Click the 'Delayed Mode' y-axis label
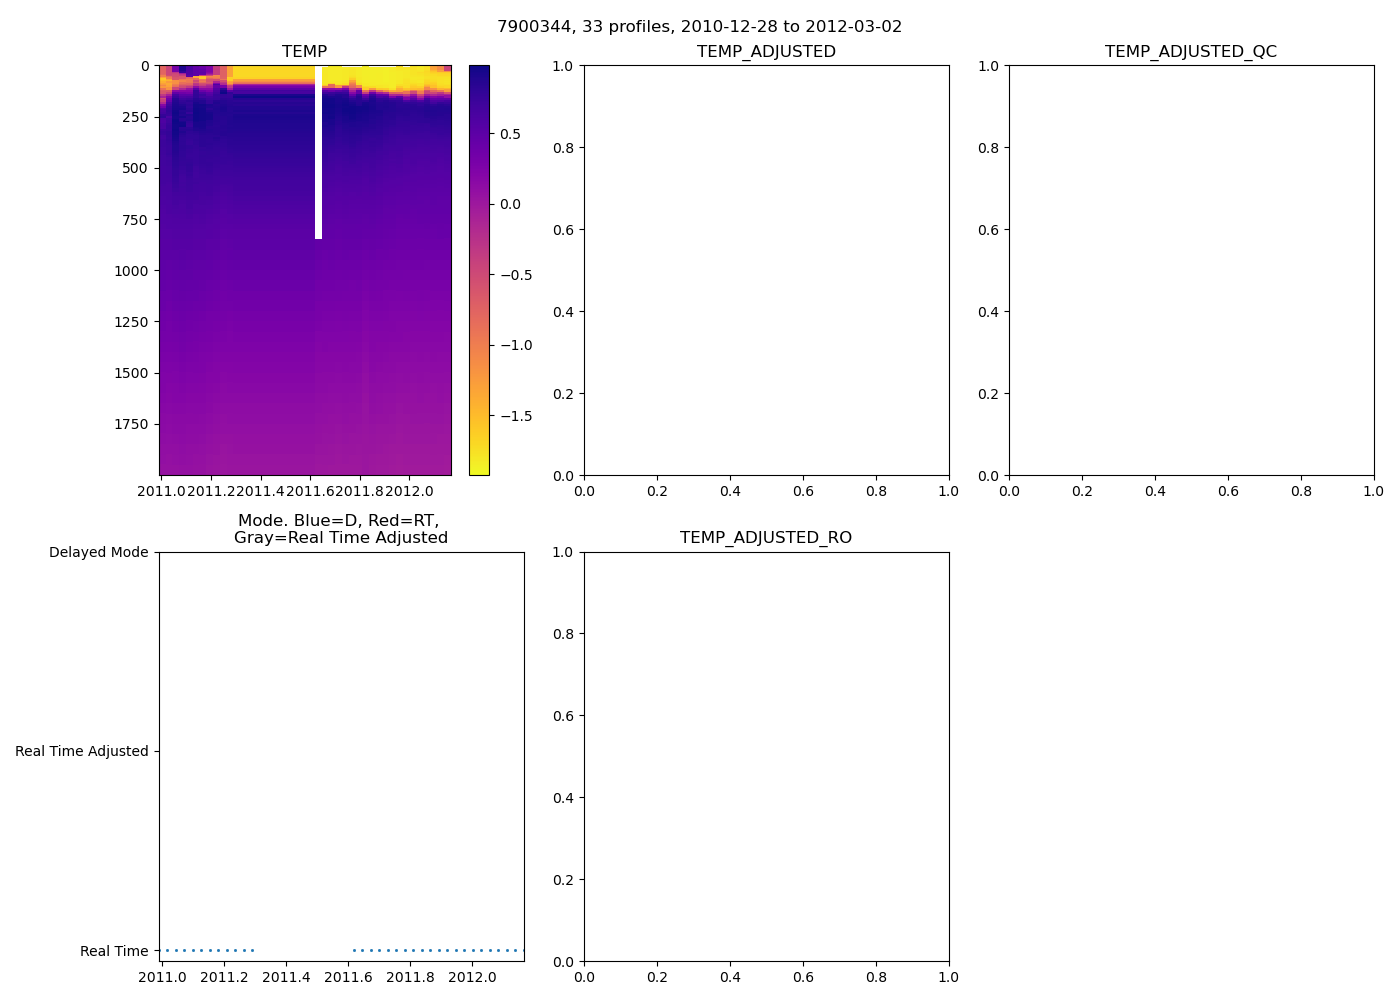1400x1000 pixels. [x=98, y=553]
